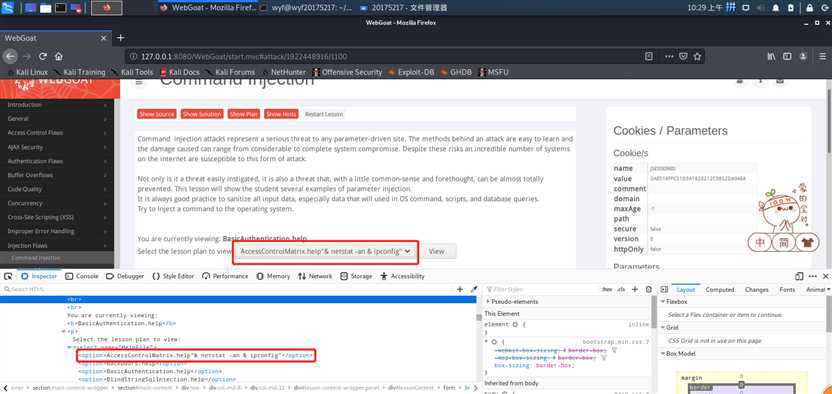
Task: Expand Access Control Flaws sidebar item
Action: click(x=57, y=133)
